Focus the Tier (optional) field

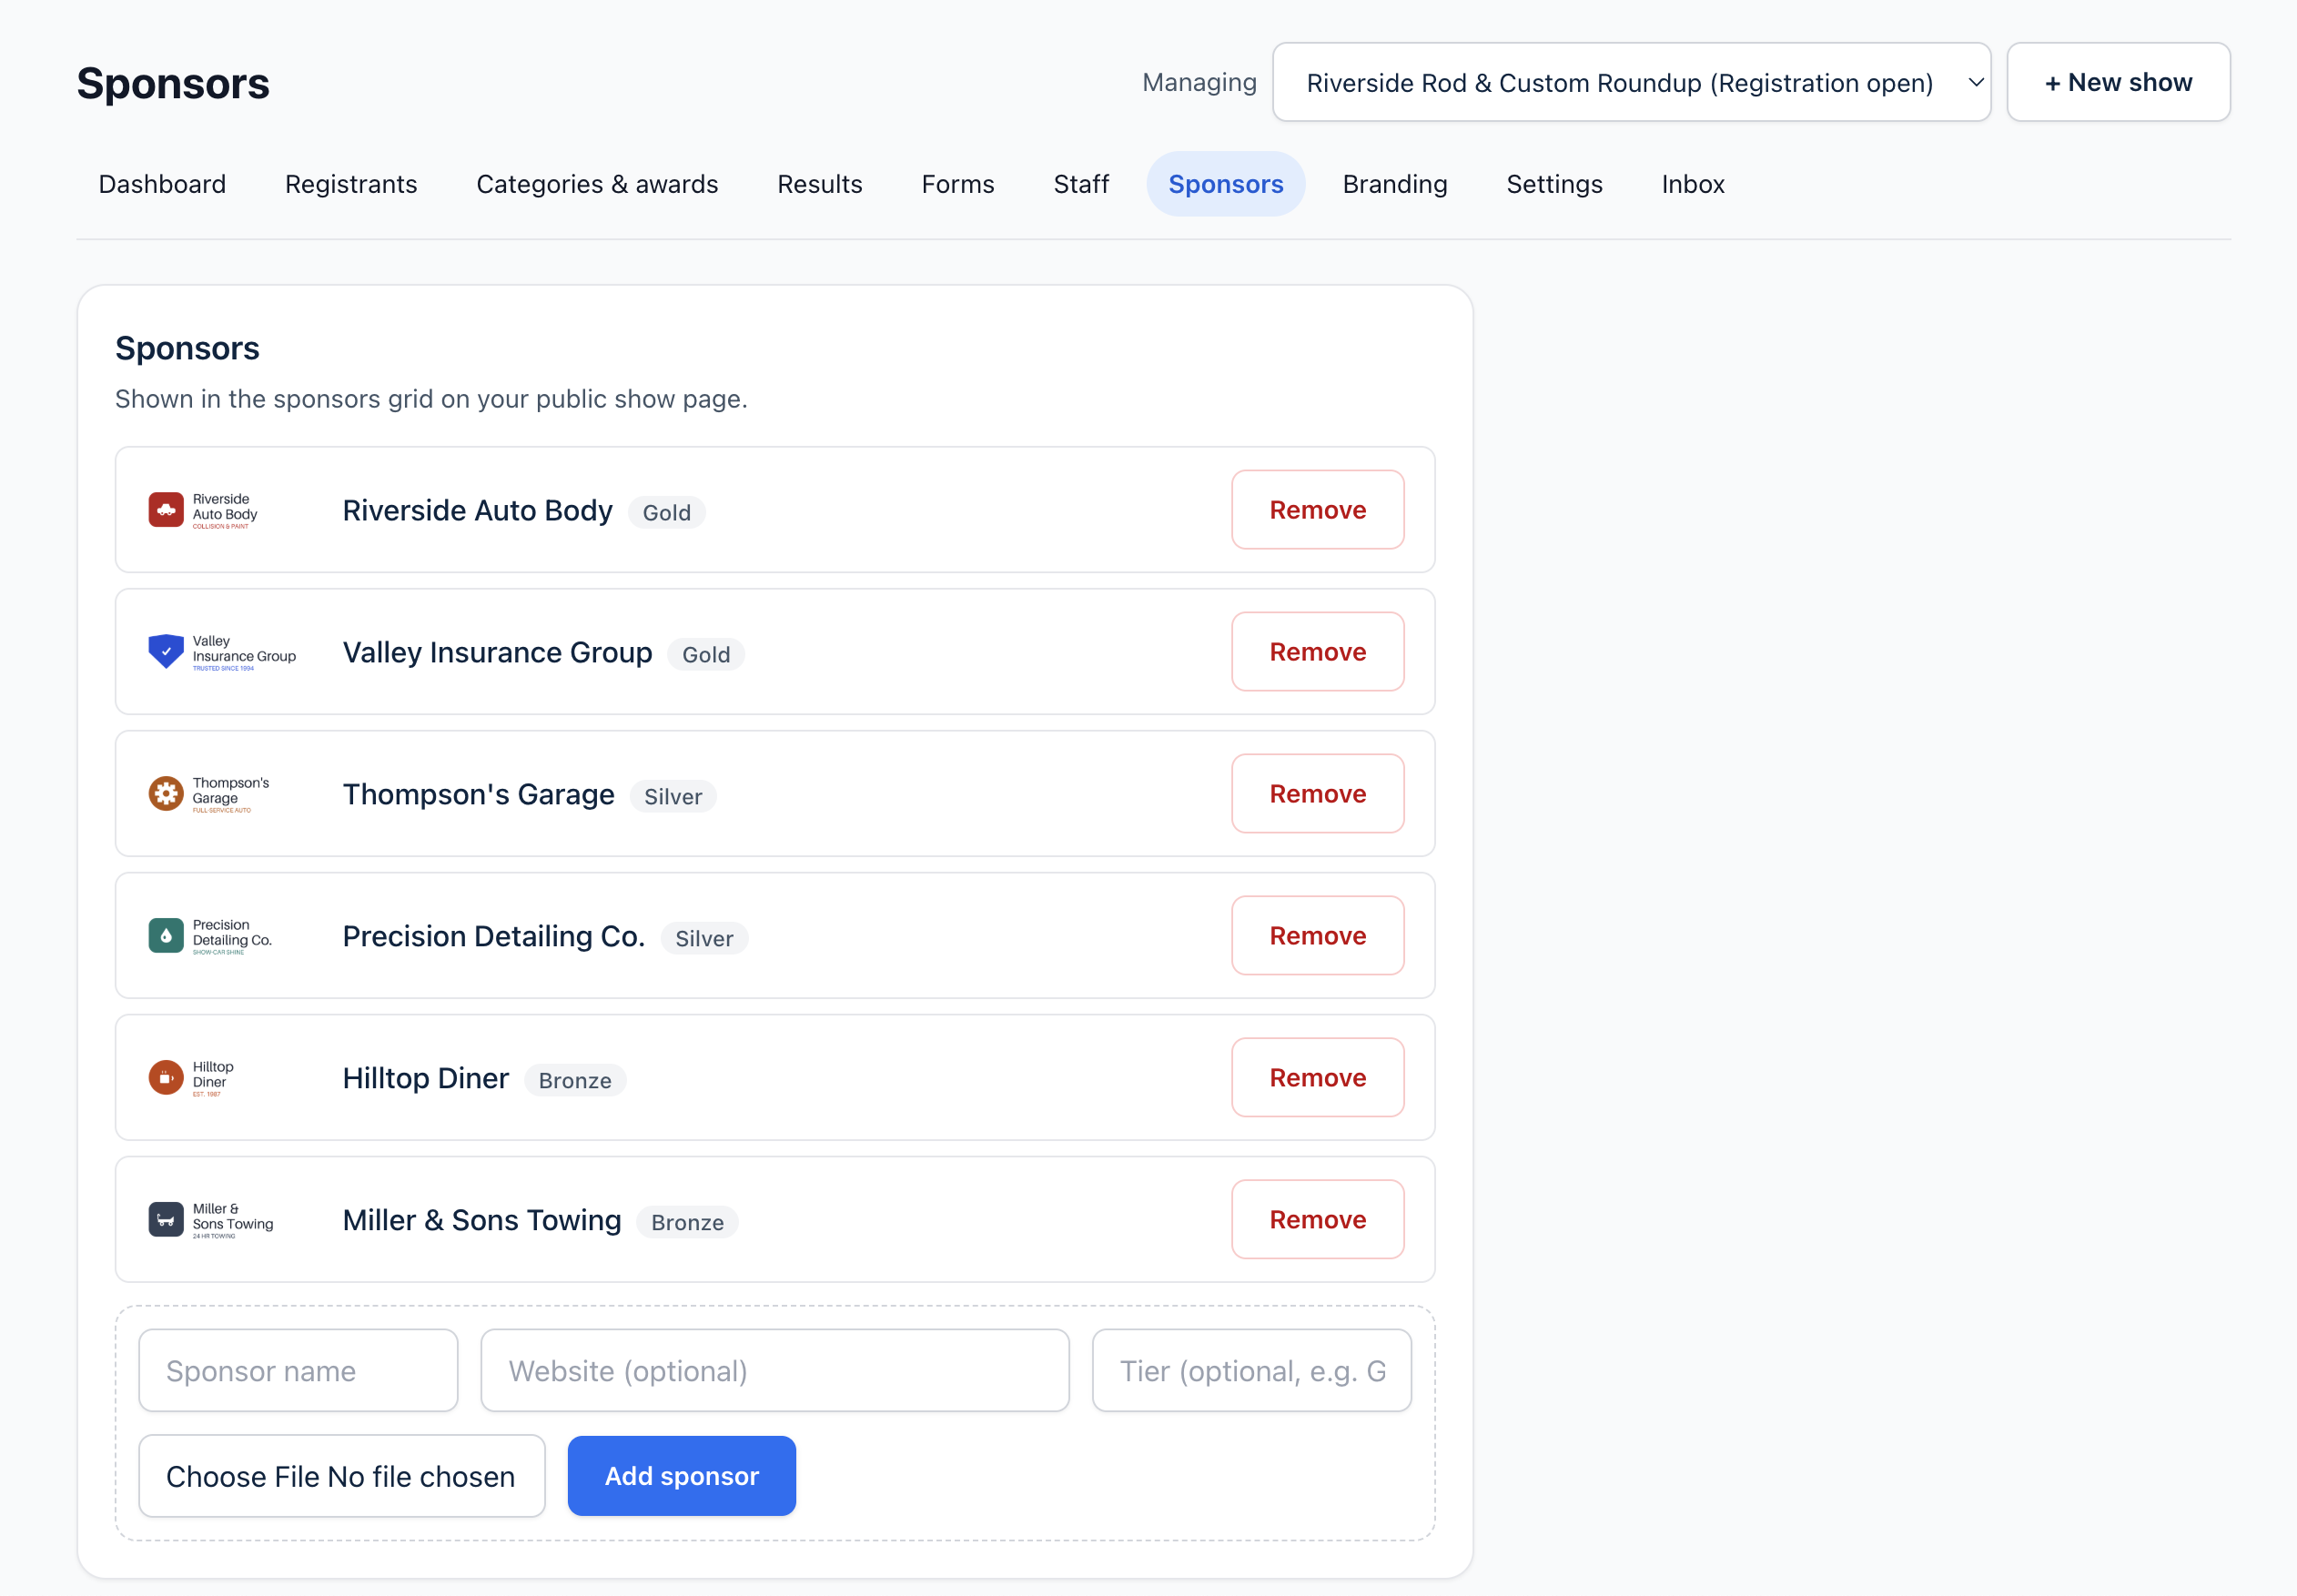[x=1251, y=1371]
